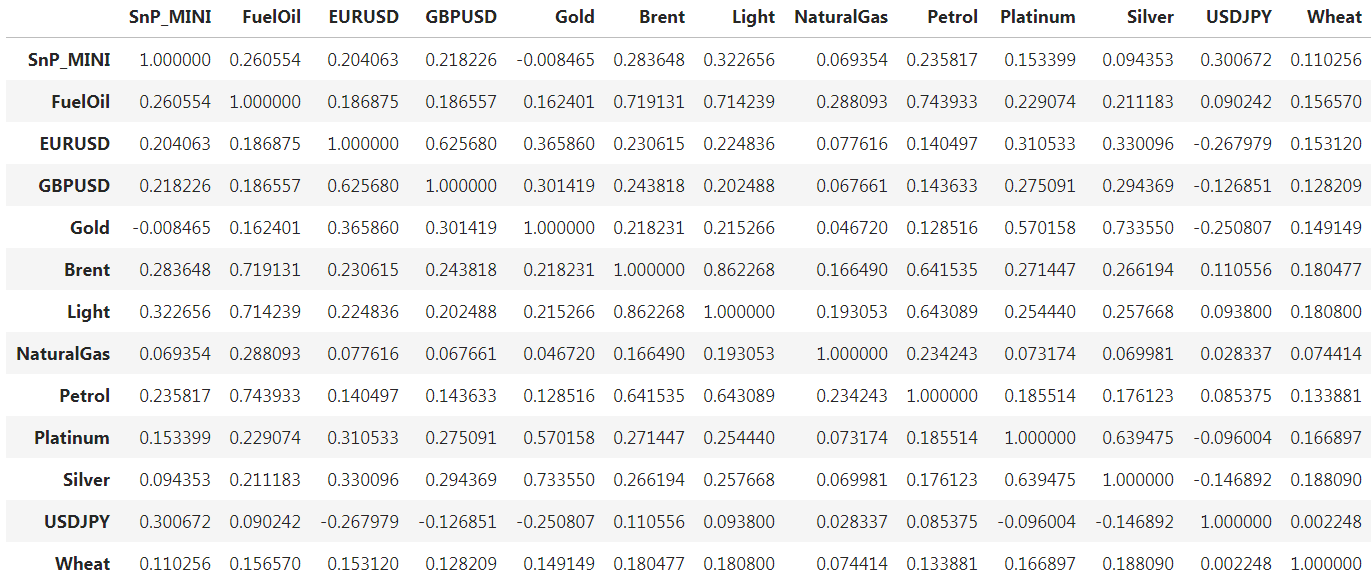Select the EURUSD column header
The width and height of the screenshot is (1372, 581).
click(x=361, y=17)
